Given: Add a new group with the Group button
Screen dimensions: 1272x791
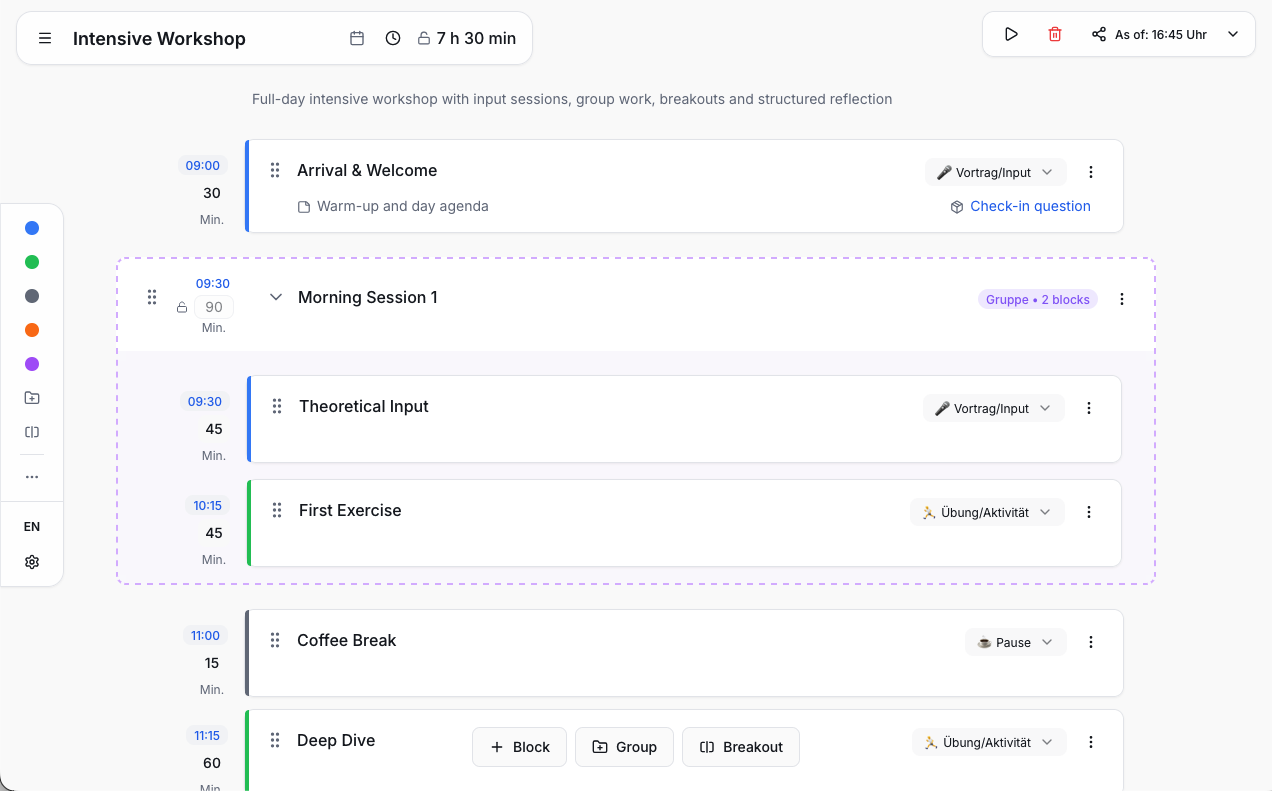Looking at the screenshot, I should coord(624,747).
